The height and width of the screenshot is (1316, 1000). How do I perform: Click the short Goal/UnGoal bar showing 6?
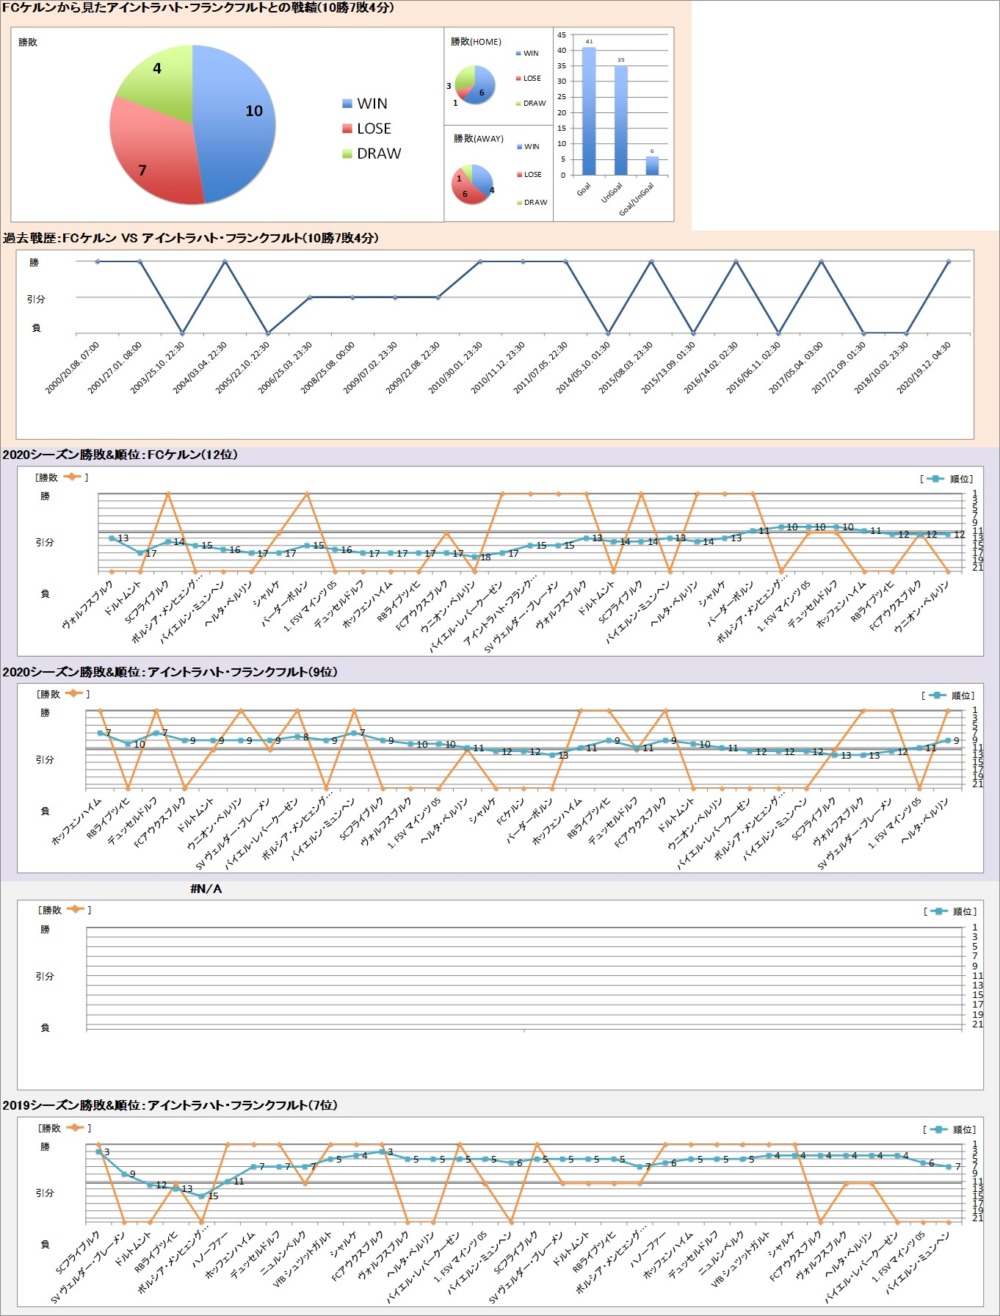pyautogui.click(x=653, y=166)
